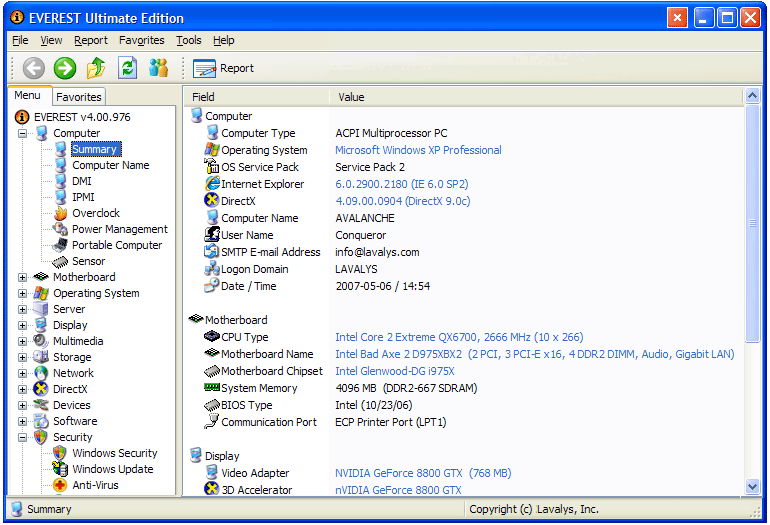Open the View menu
The width and height of the screenshot is (770, 525).
click(51, 40)
